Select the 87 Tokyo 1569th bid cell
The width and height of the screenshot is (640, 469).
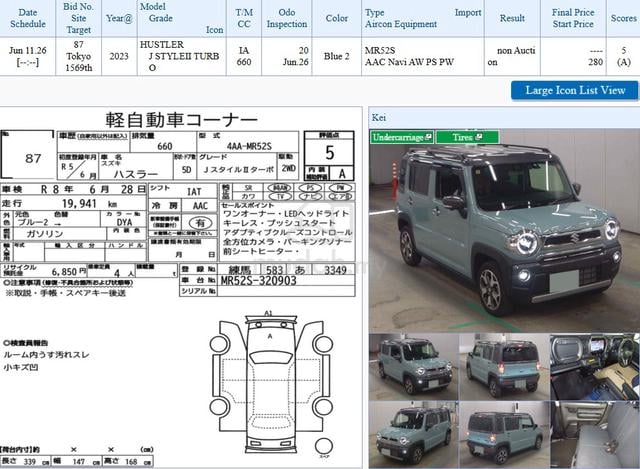(x=78, y=56)
